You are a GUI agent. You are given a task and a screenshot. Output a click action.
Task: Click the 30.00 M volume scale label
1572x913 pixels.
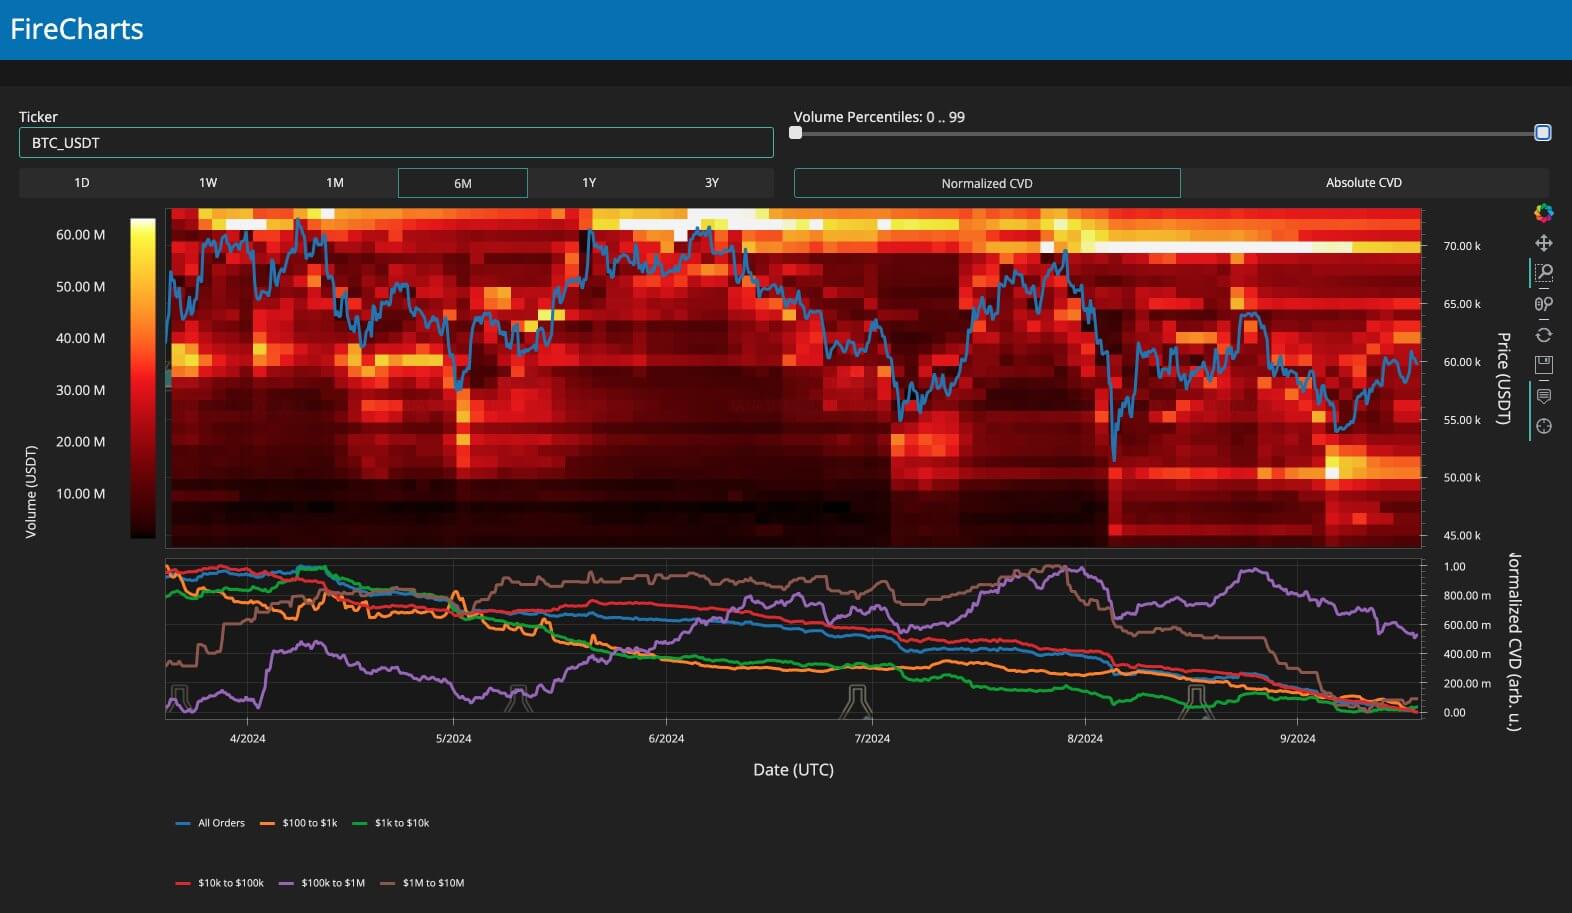coord(80,391)
